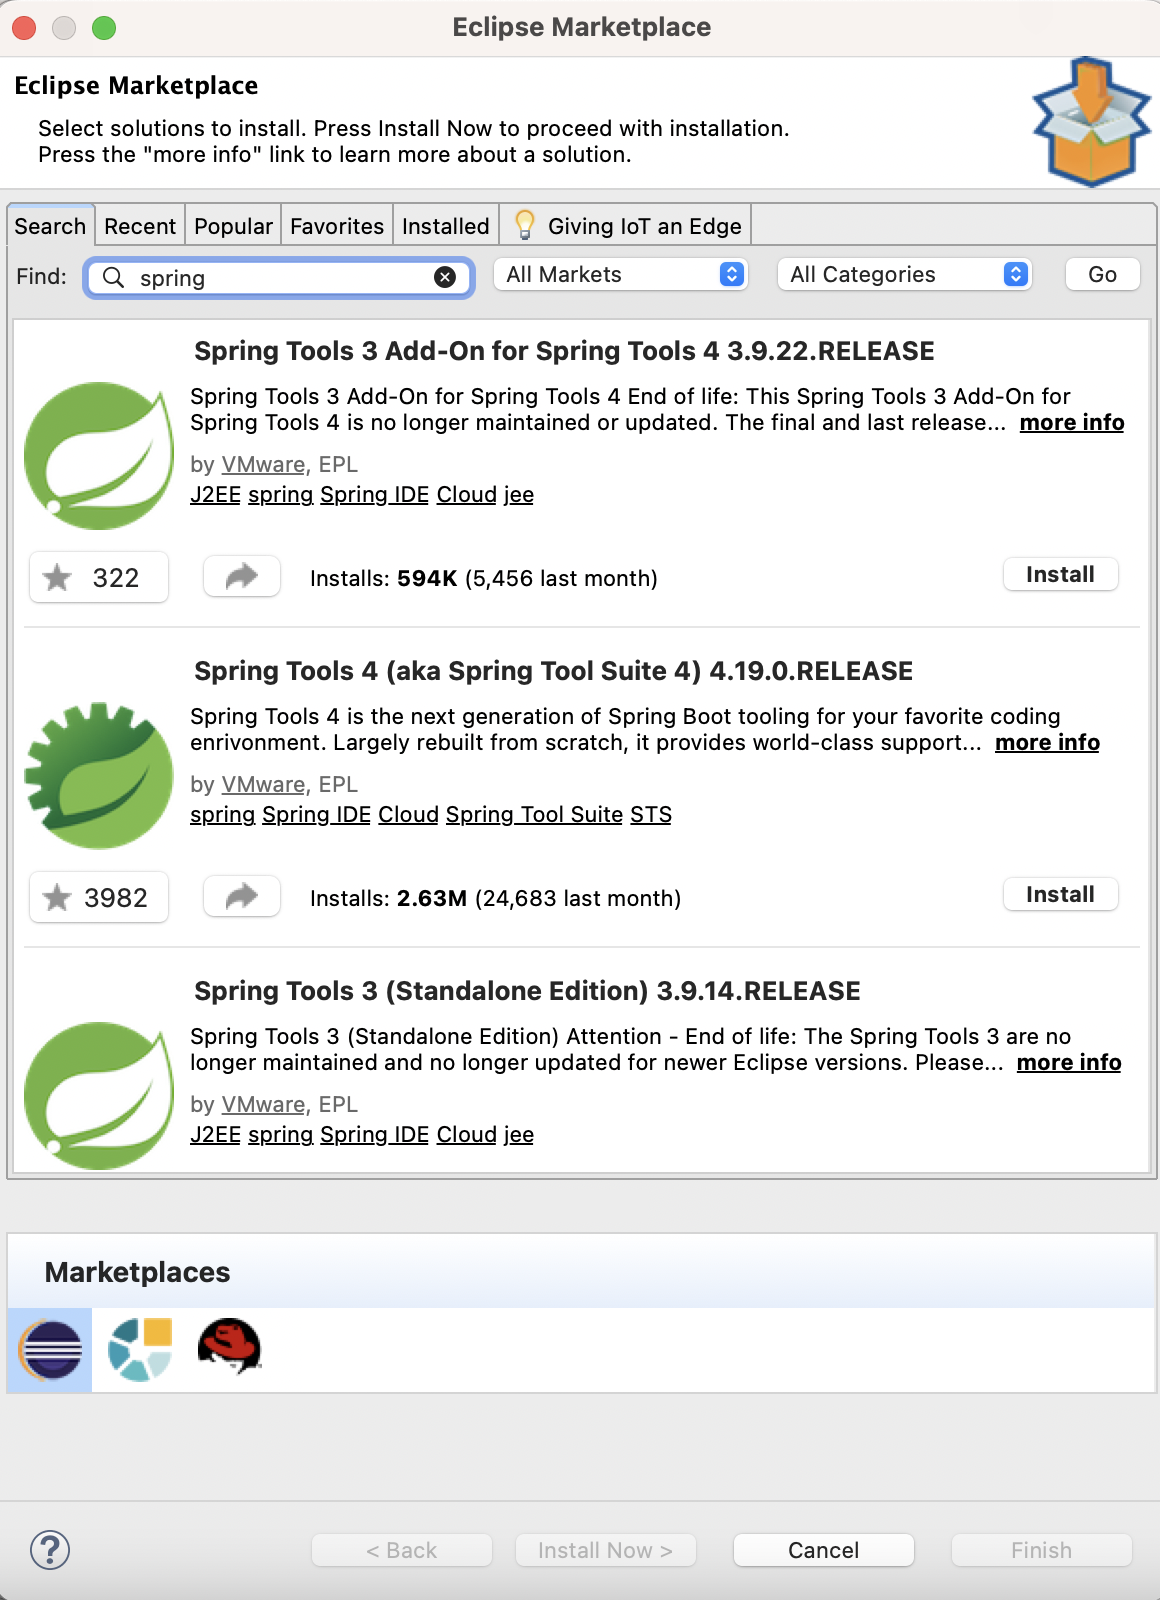Click the Marketplaces heading

[x=137, y=1271]
